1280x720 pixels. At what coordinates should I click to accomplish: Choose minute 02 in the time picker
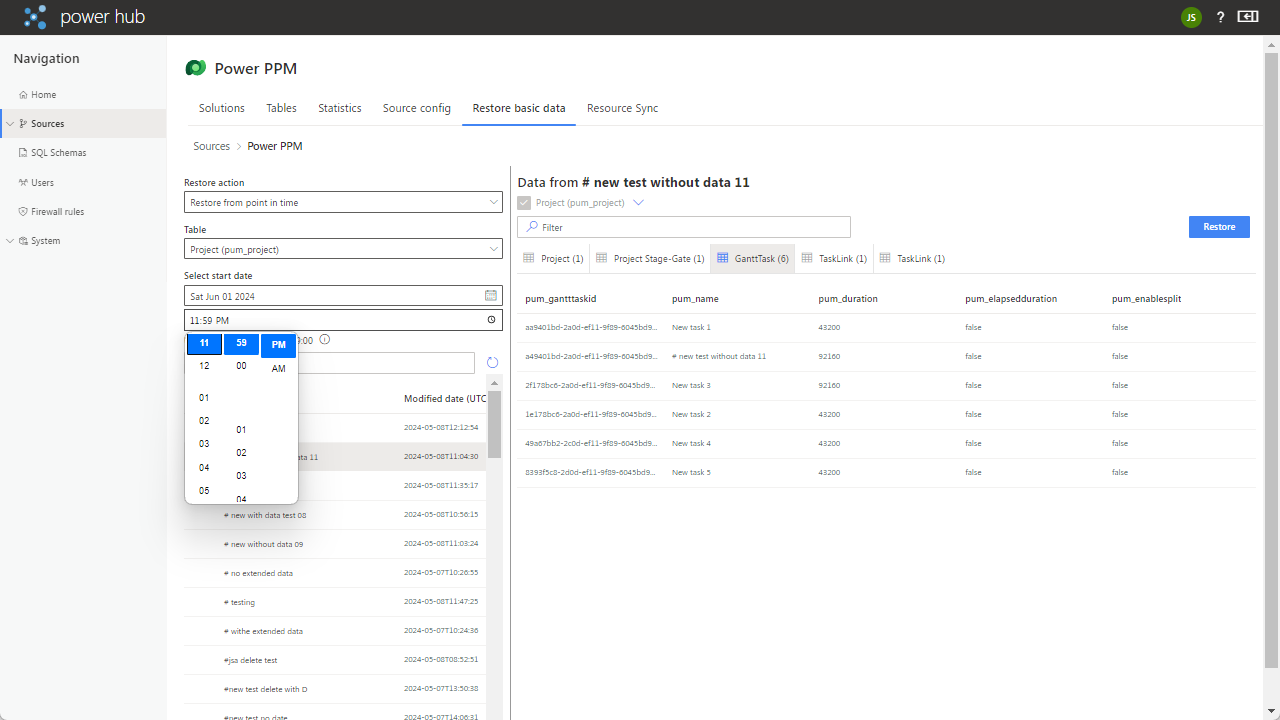241,453
